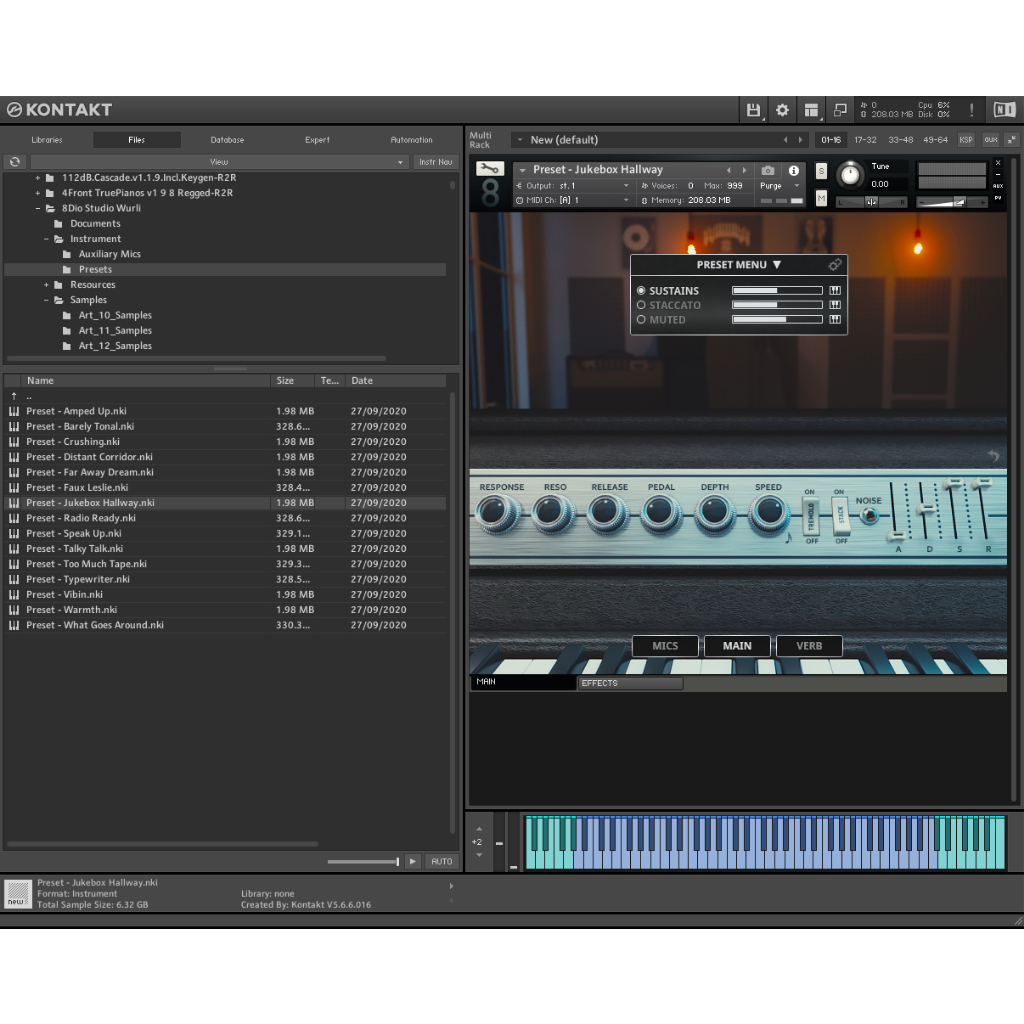Expand the 112dB.Cascade folder
Viewport: 1024px width, 1024px height.
click(38, 178)
